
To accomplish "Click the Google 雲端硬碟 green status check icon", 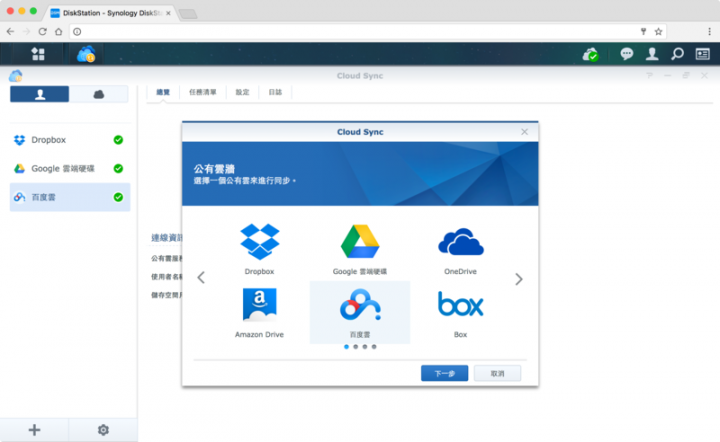I will pyautogui.click(x=118, y=168).
